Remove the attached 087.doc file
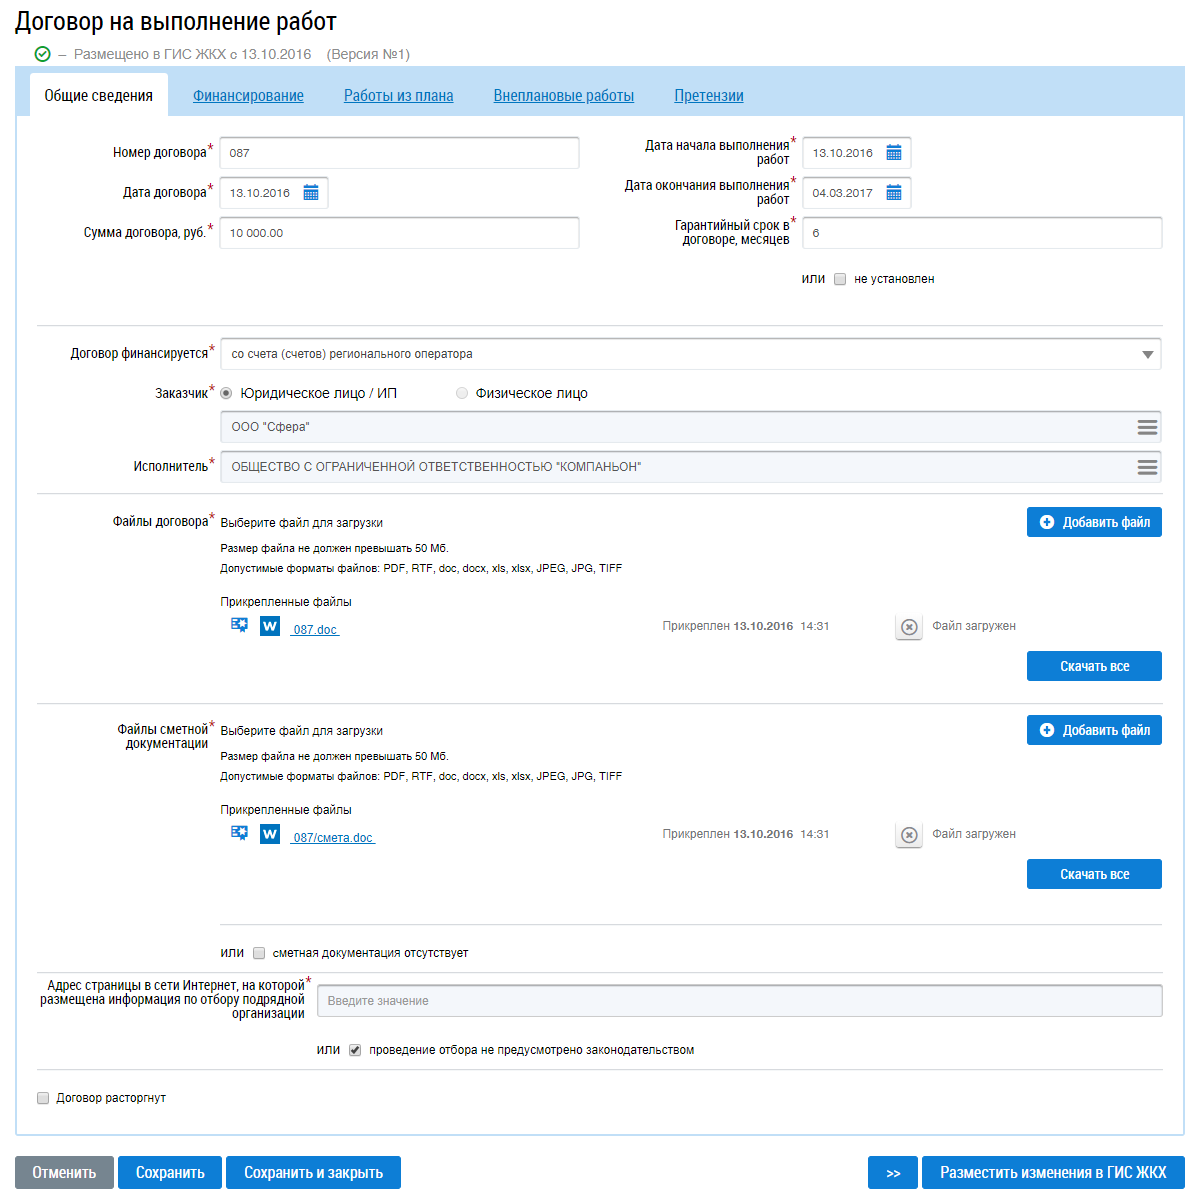 click(908, 627)
